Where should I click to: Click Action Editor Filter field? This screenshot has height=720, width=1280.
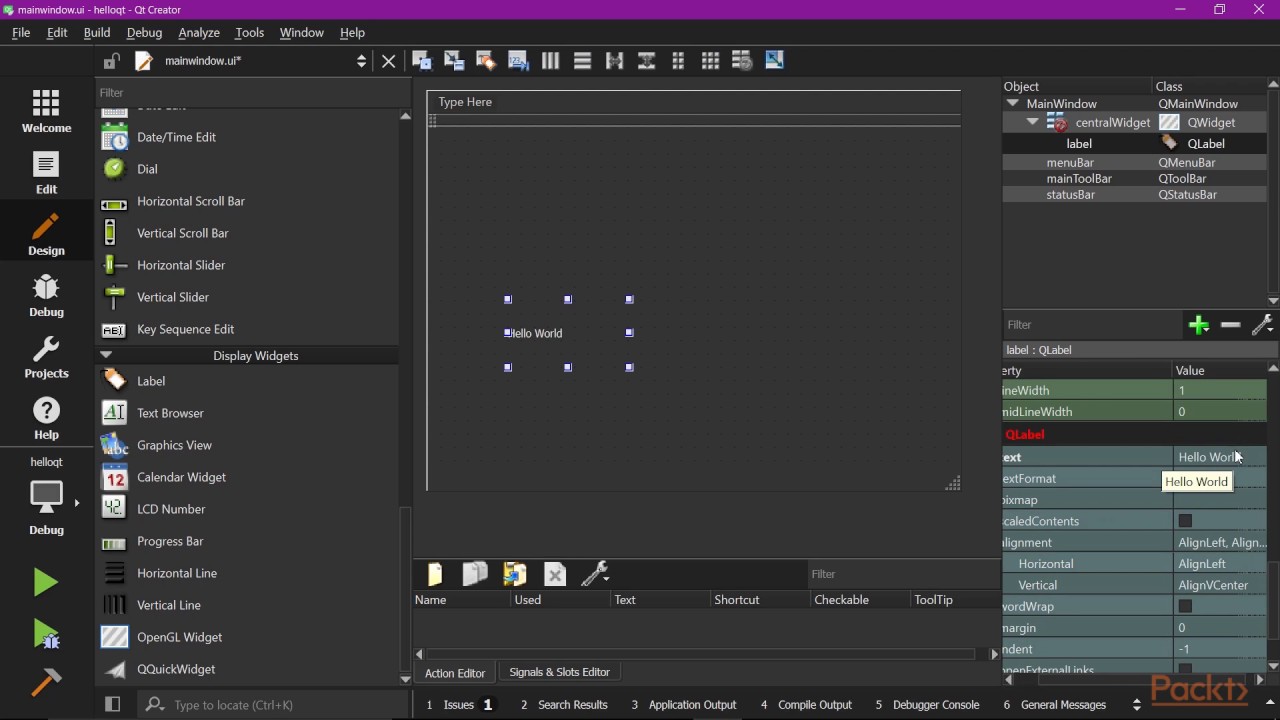[902, 574]
